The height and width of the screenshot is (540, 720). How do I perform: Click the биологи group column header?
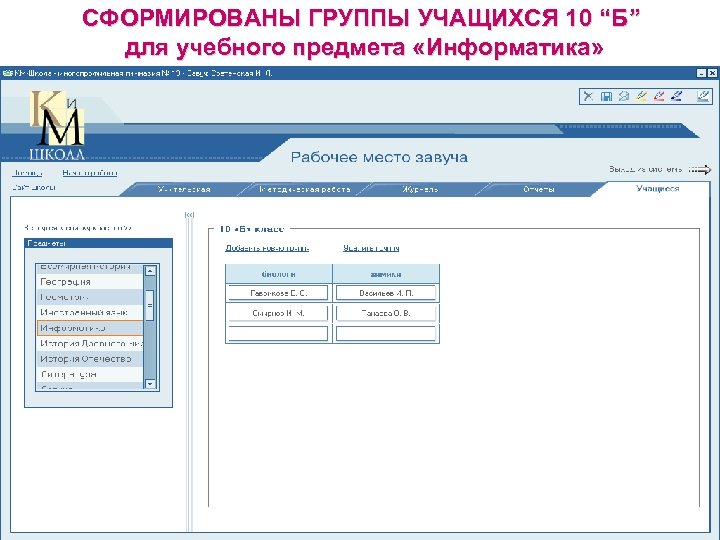click(x=278, y=274)
